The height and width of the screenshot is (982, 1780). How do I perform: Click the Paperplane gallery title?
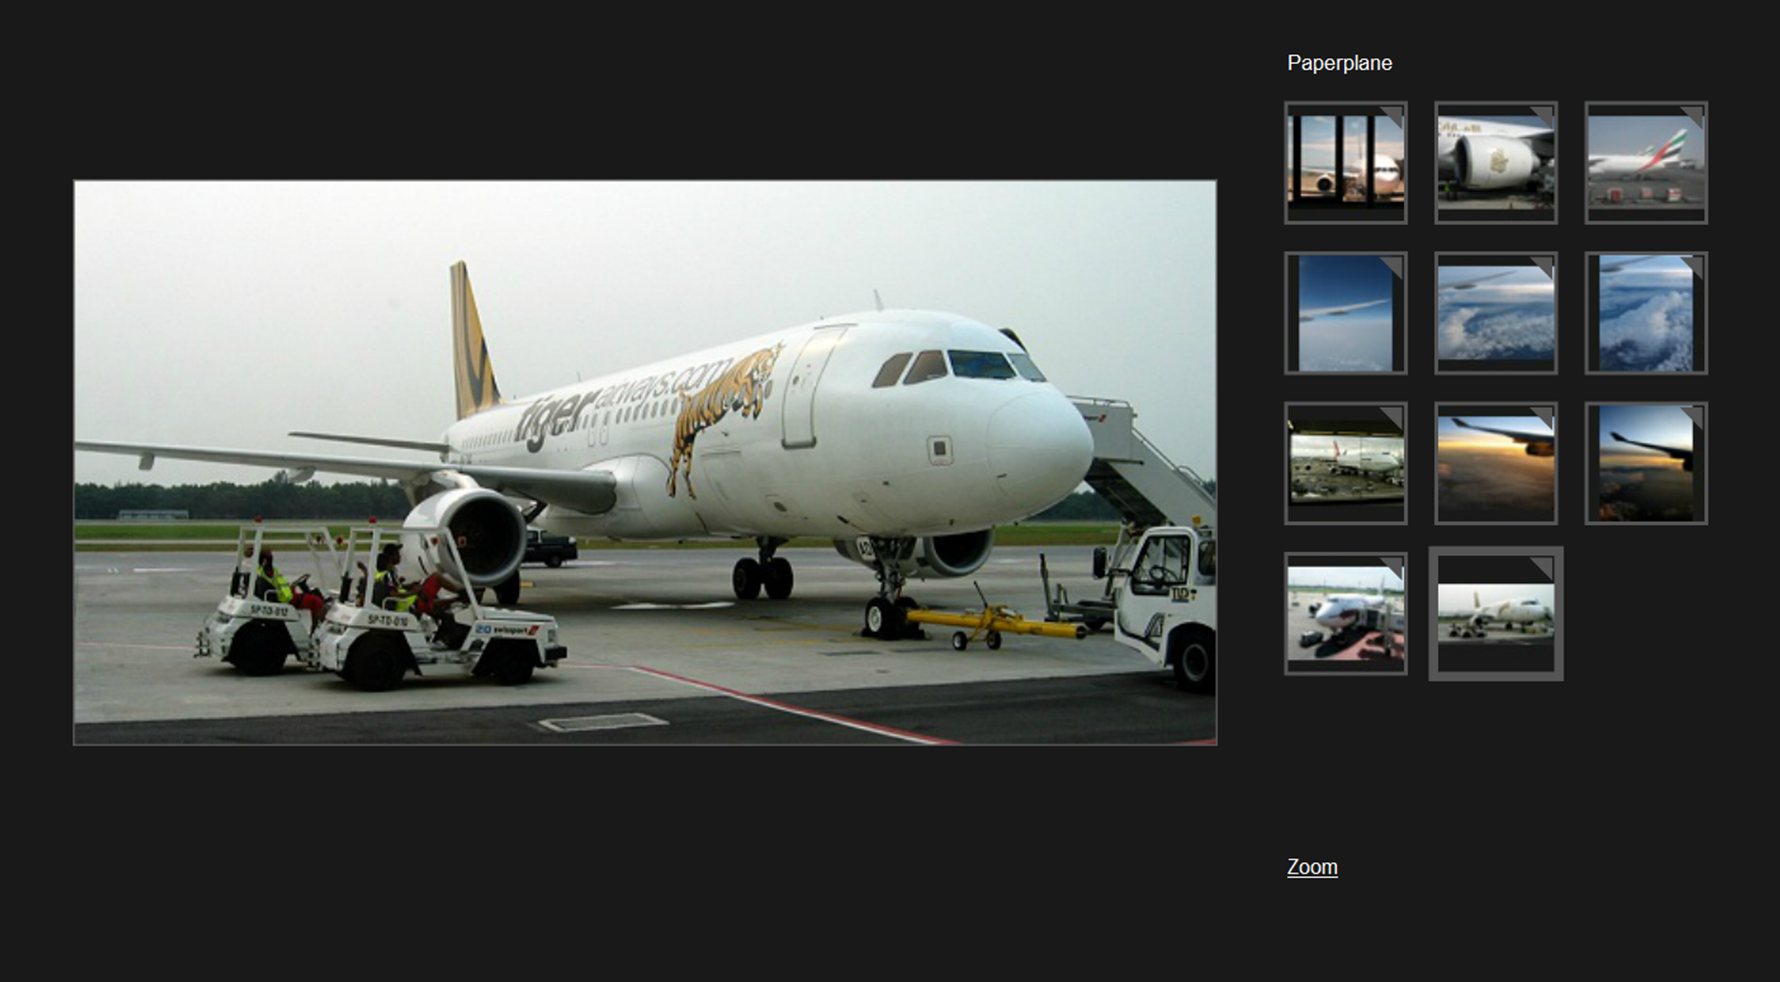coord(1339,63)
